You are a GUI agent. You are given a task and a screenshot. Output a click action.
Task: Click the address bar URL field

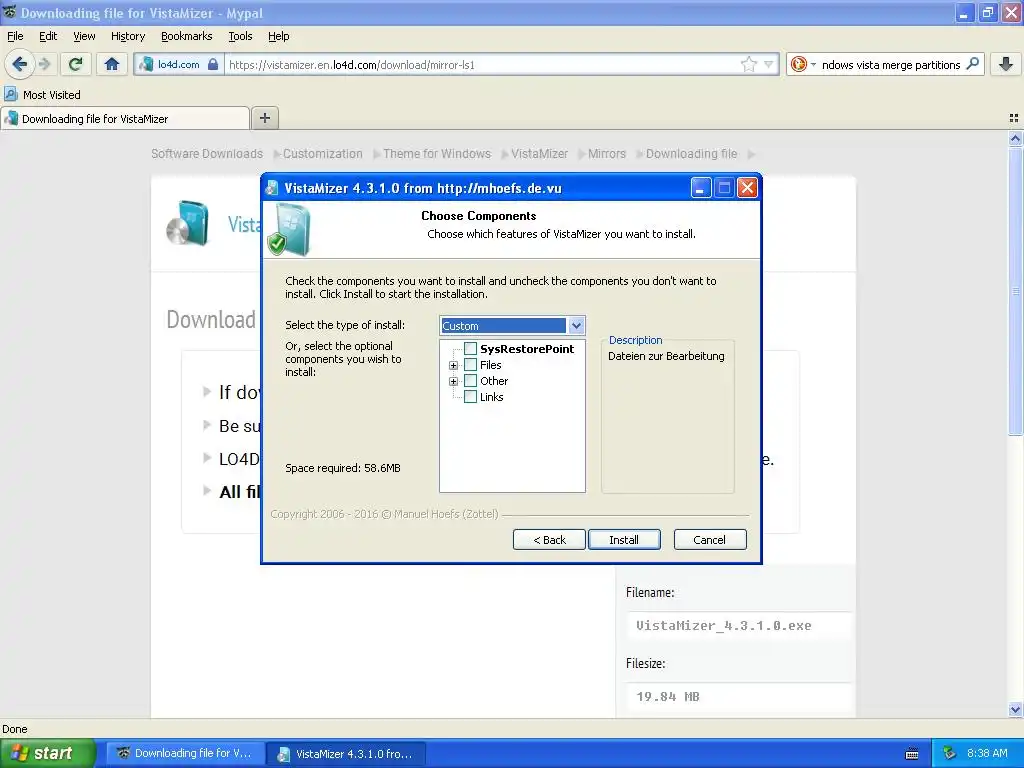pos(482,64)
